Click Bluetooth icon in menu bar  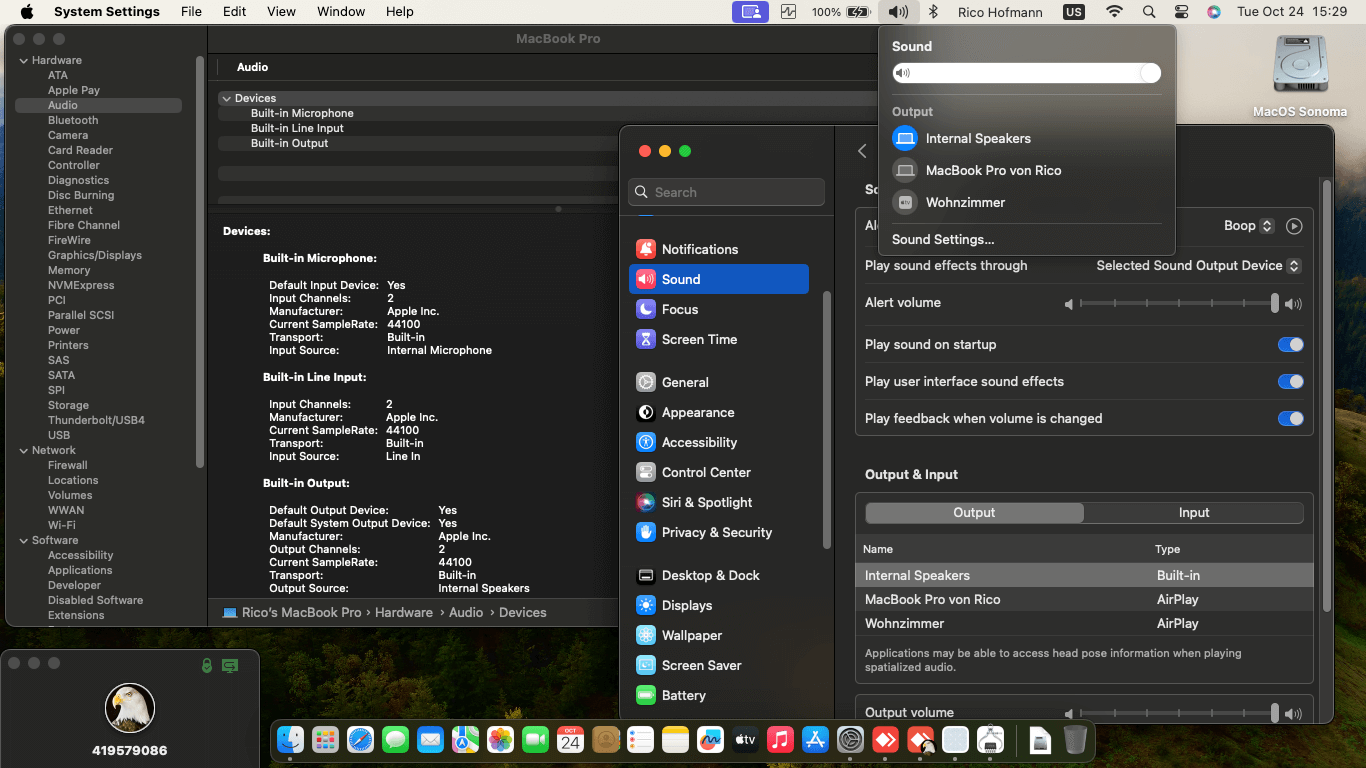click(x=934, y=12)
